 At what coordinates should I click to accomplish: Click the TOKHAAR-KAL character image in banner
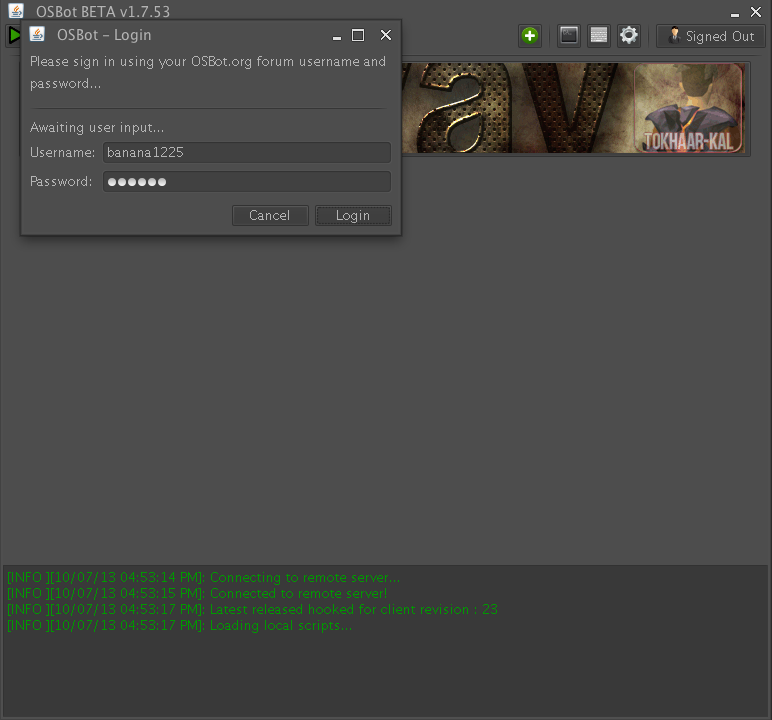689,110
